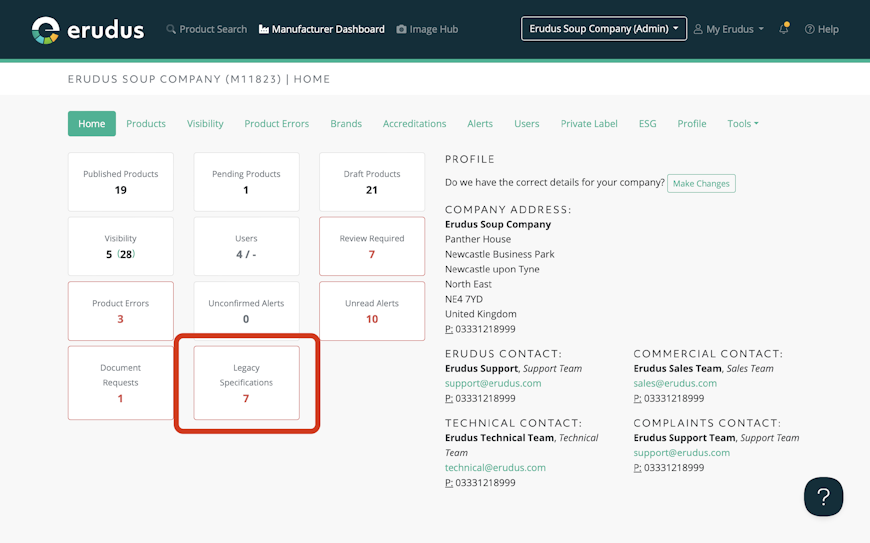Open the Product Errors tab
Image resolution: width=870 pixels, height=543 pixels.
[x=277, y=124]
